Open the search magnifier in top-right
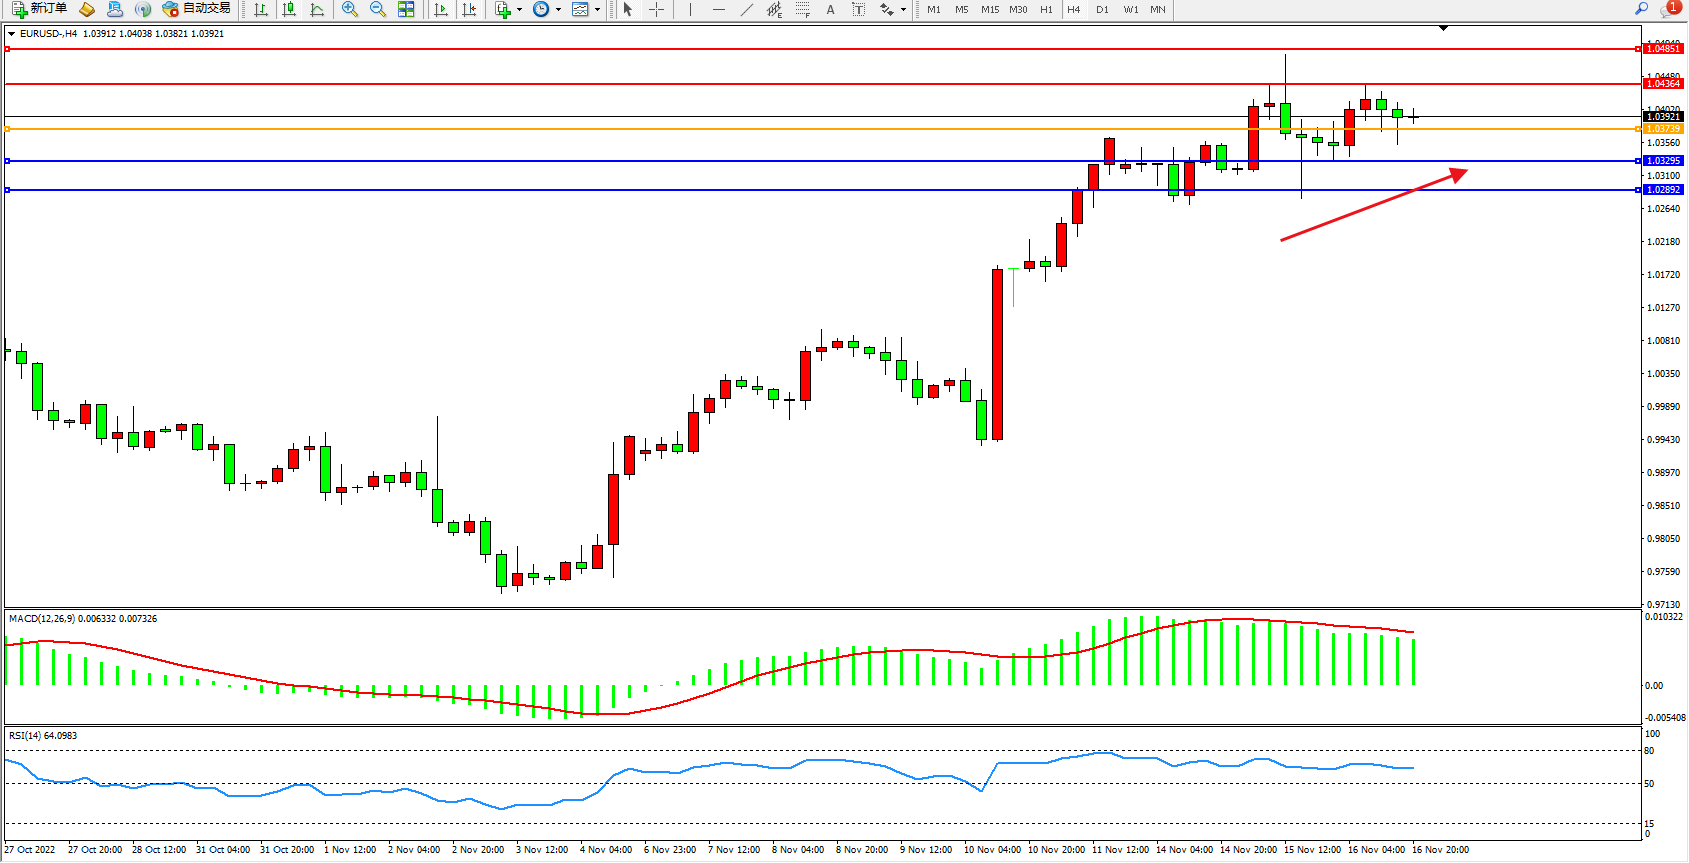The width and height of the screenshot is (1689, 863). [x=1641, y=9]
